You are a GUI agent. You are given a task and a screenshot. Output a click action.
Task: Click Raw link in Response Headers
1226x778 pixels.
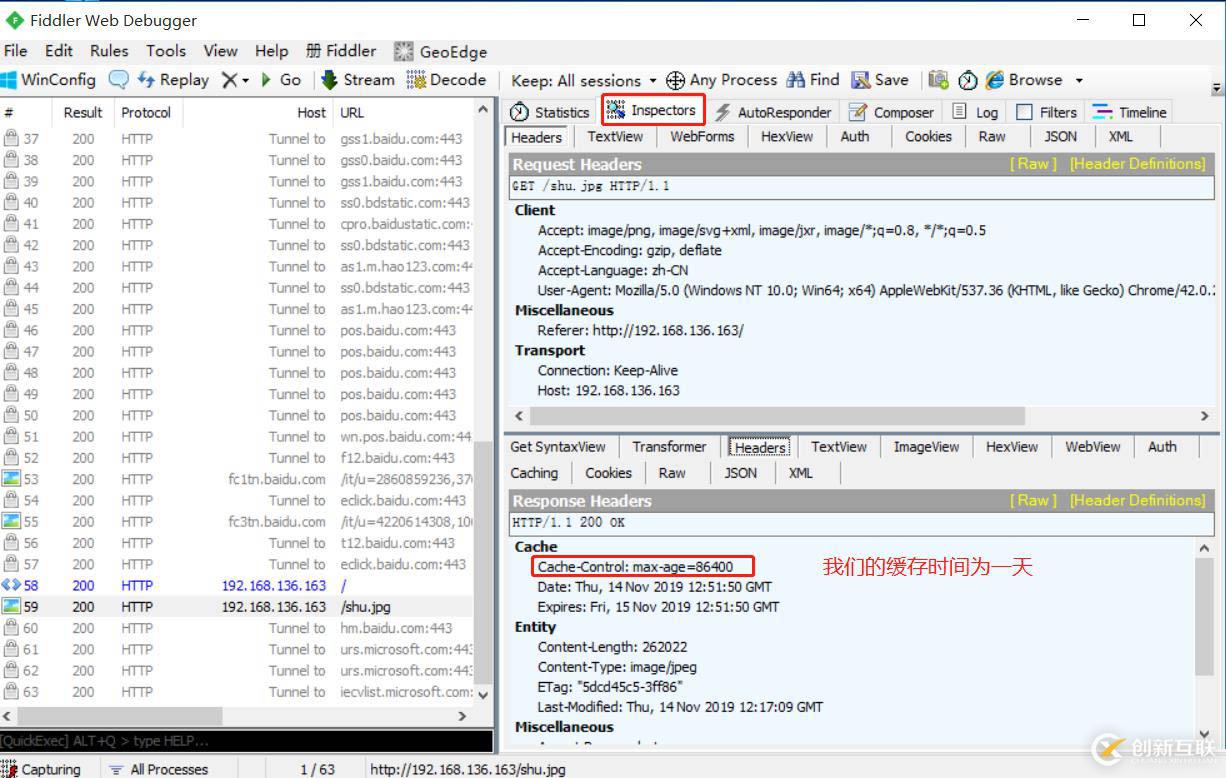[1033, 500]
